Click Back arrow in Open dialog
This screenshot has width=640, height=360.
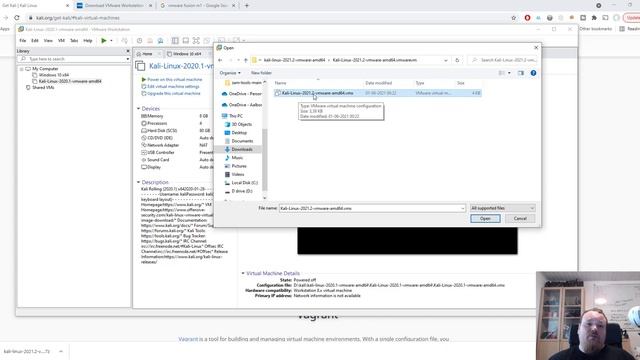click(220, 60)
